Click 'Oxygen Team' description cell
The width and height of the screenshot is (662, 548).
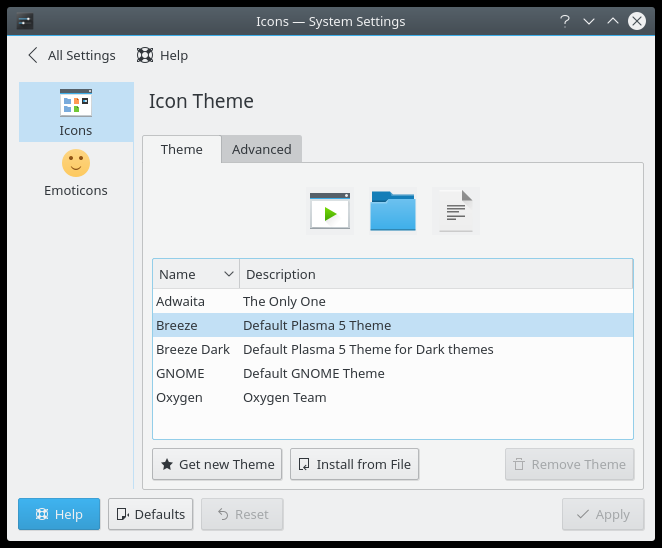(x=285, y=398)
